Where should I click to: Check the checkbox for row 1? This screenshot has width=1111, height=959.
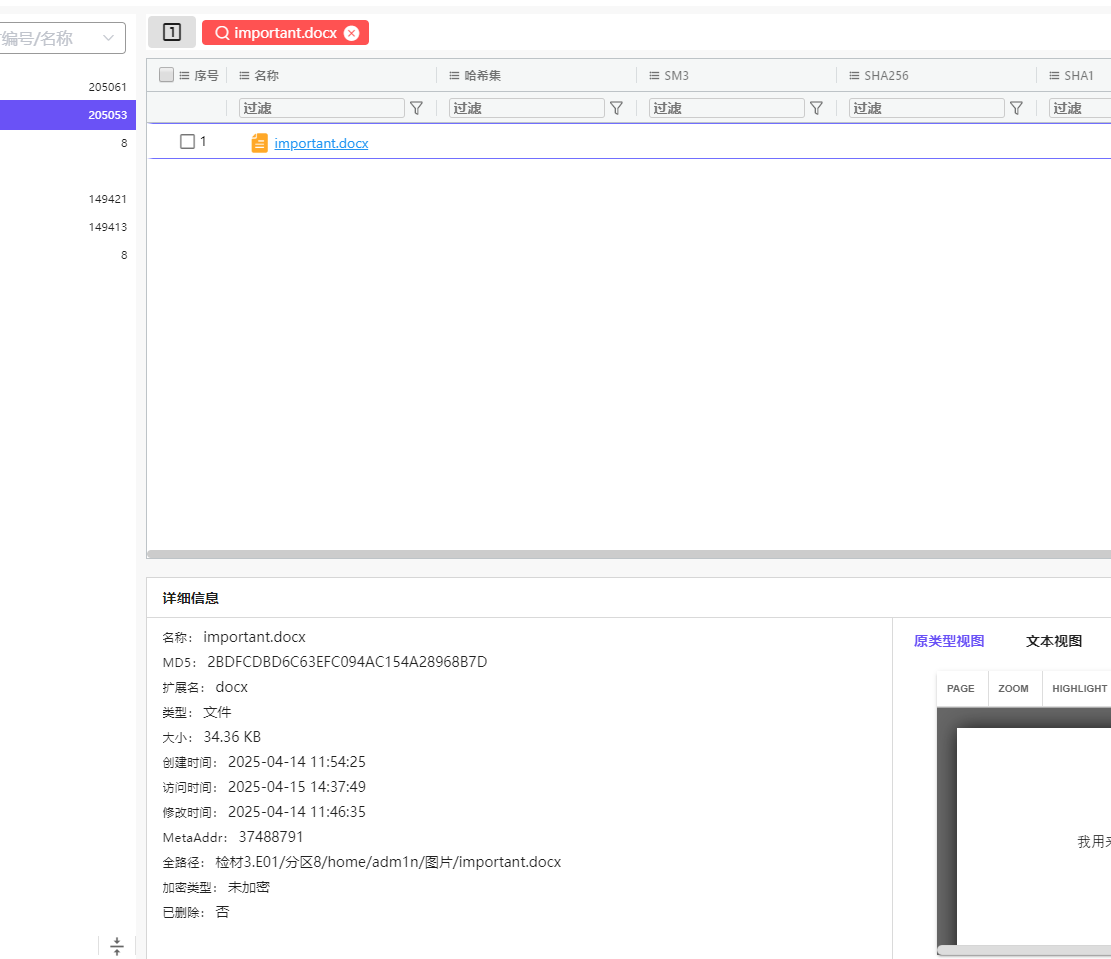pos(187,142)
